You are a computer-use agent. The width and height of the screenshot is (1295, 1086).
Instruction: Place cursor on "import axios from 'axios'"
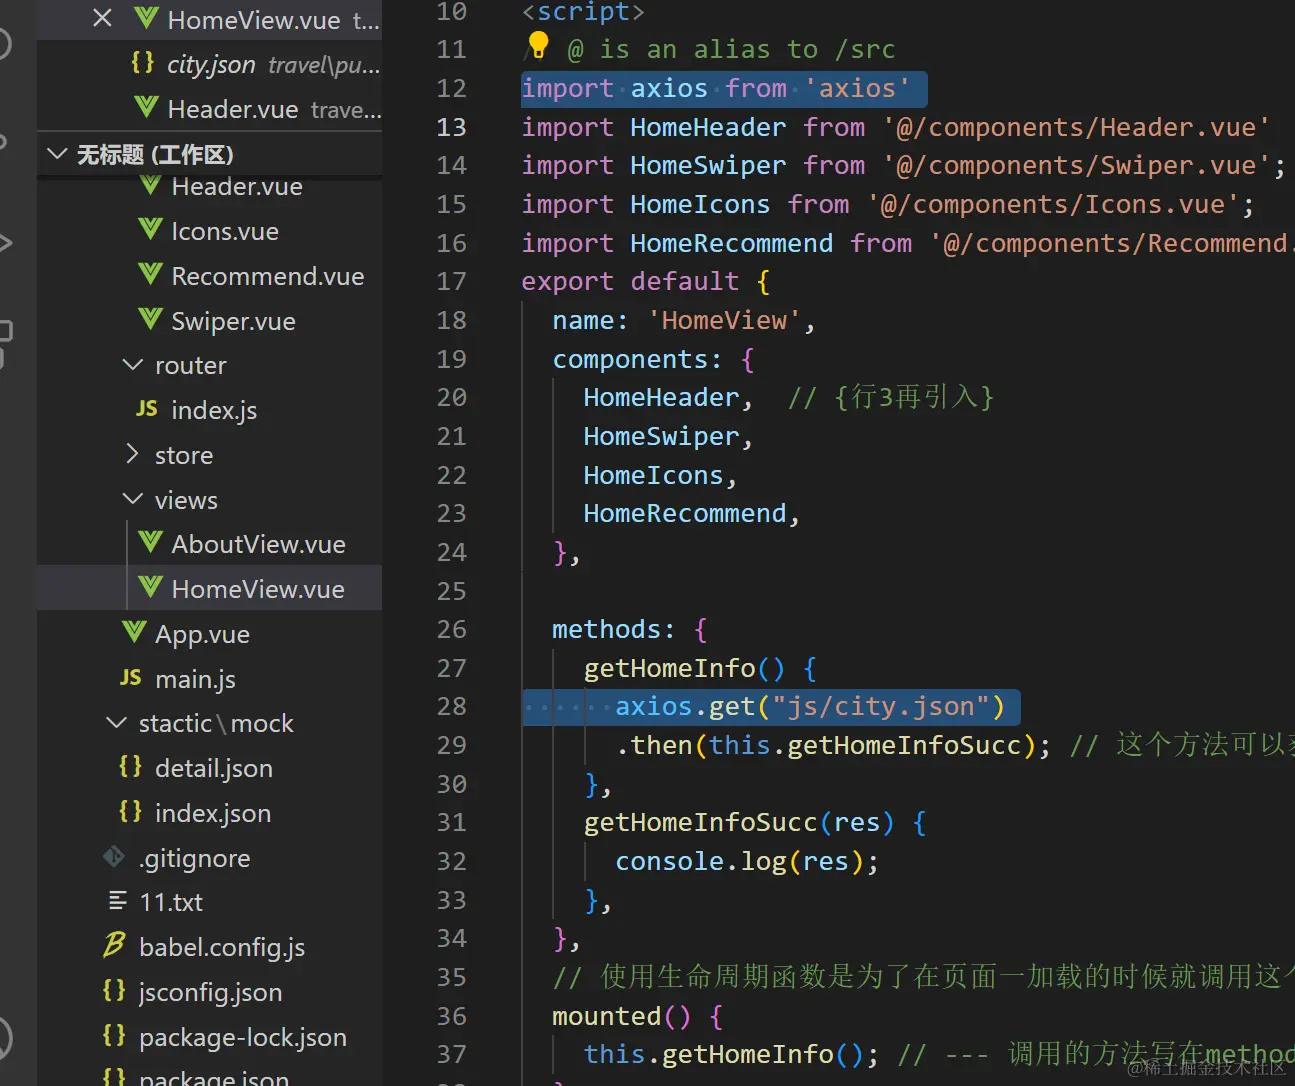coord(716,88)
